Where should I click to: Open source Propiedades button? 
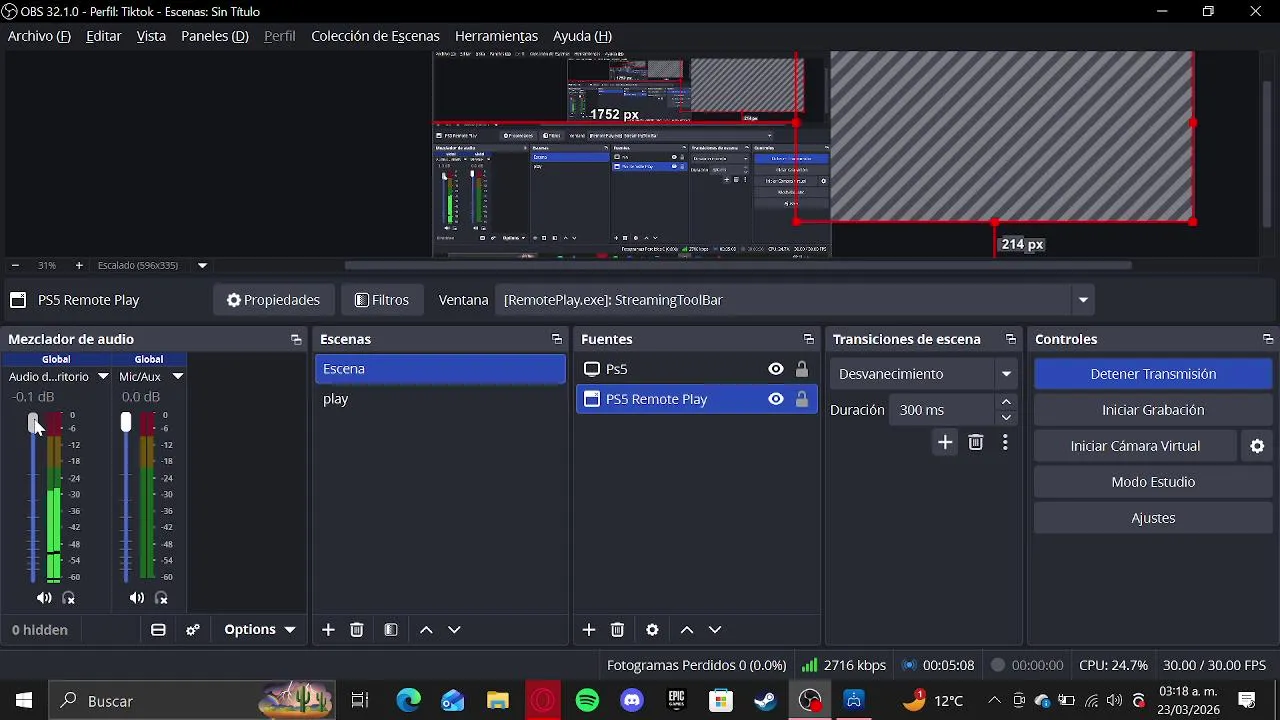click(273, 300)
